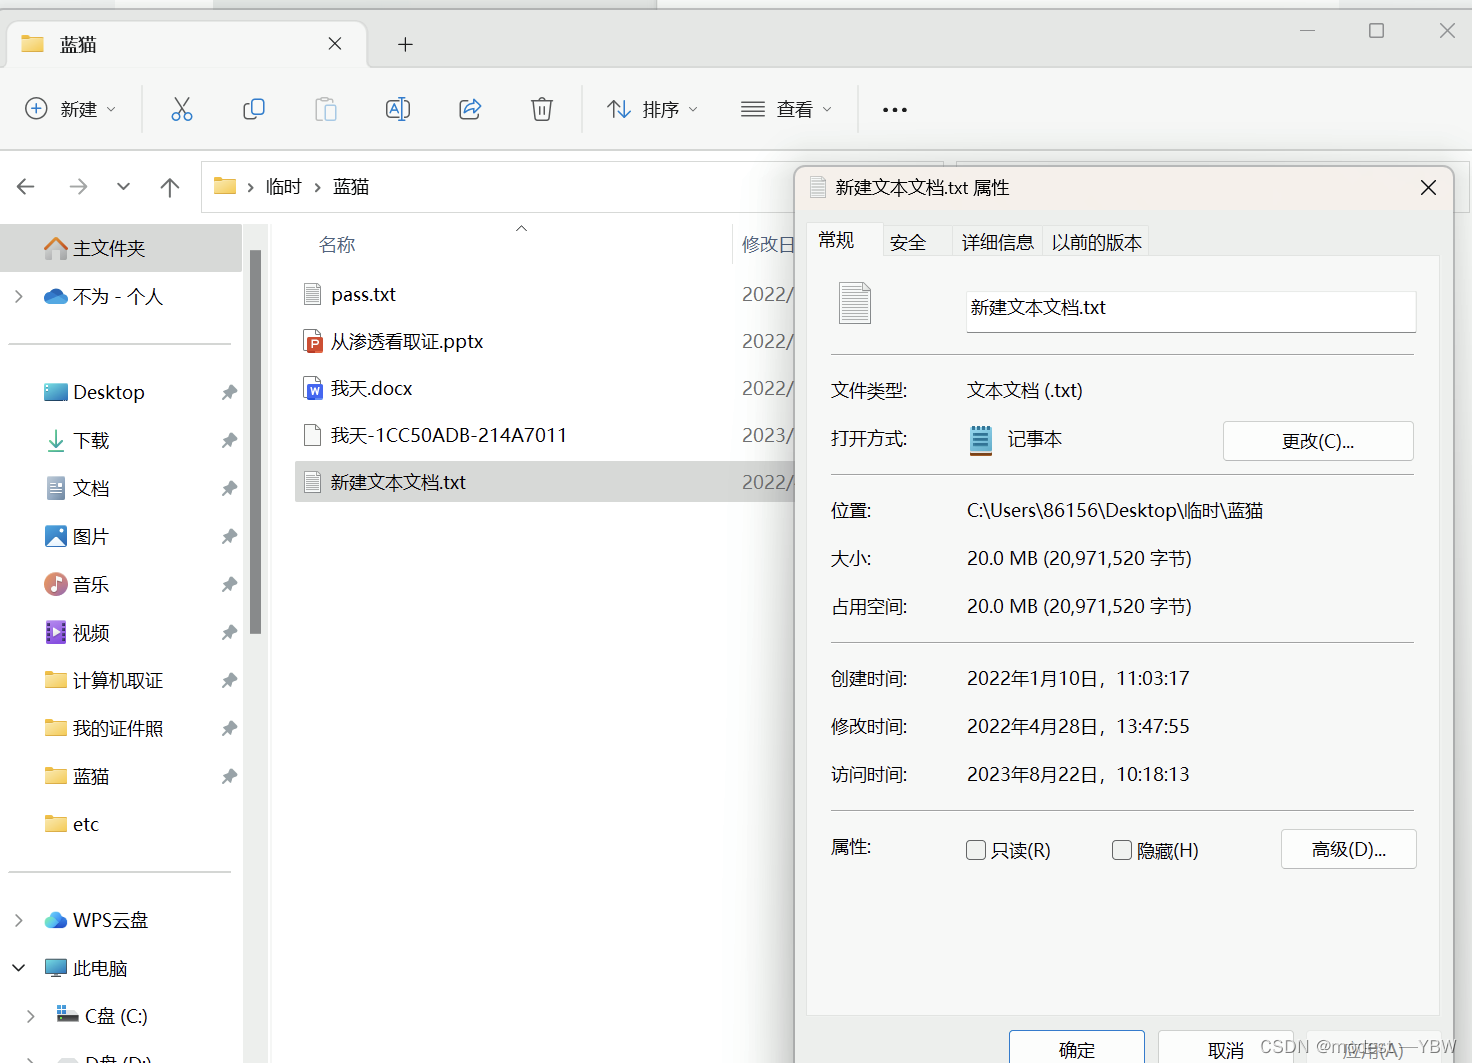Click the PowerPoint icon of 从渗透看取证.pptx
This screenshot has width=1472, height=1063.
pyautogui.click(x=312, y=341)
